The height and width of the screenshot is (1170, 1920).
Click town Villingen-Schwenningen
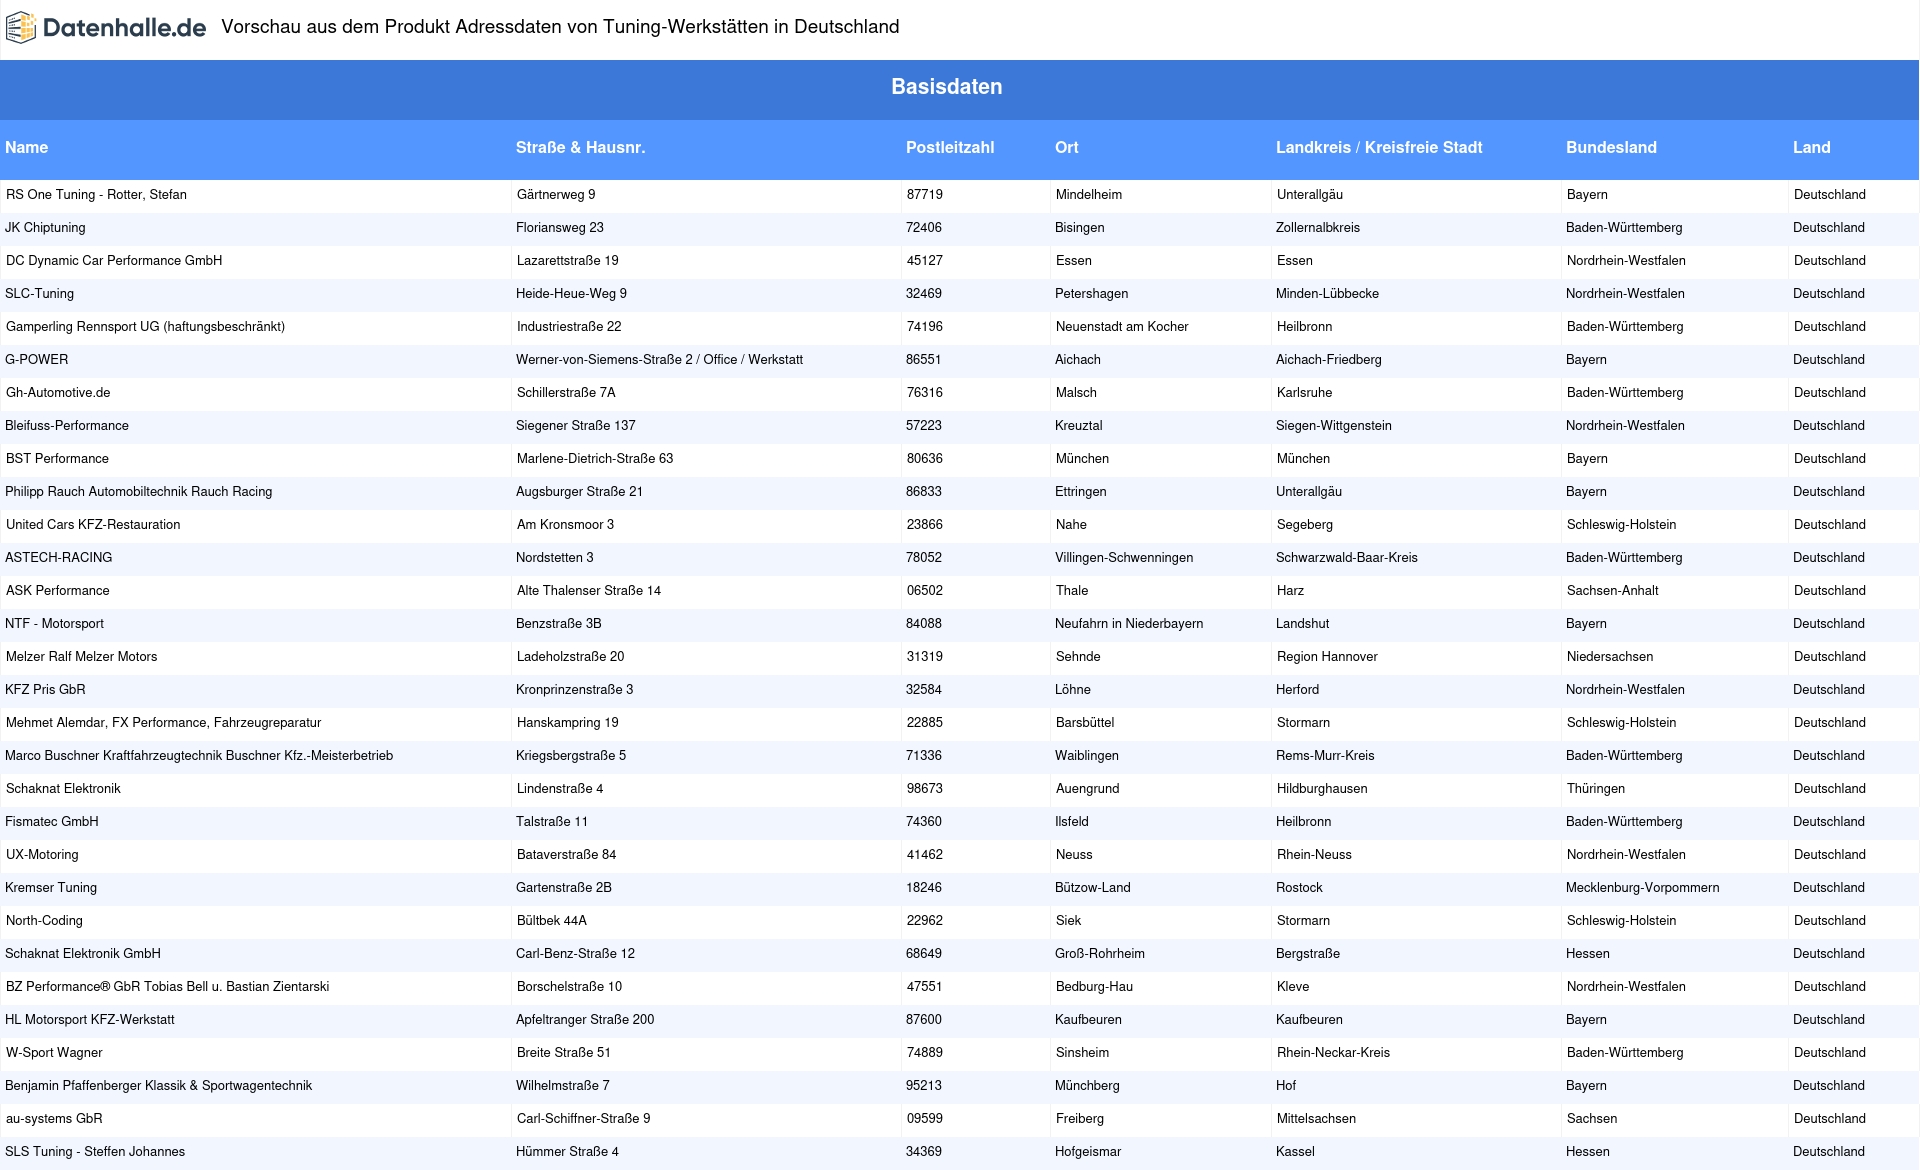1124,558
